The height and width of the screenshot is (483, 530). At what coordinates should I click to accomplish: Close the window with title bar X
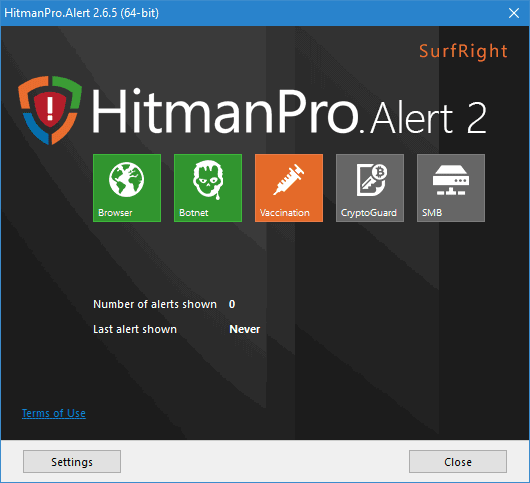pos(514,13)
